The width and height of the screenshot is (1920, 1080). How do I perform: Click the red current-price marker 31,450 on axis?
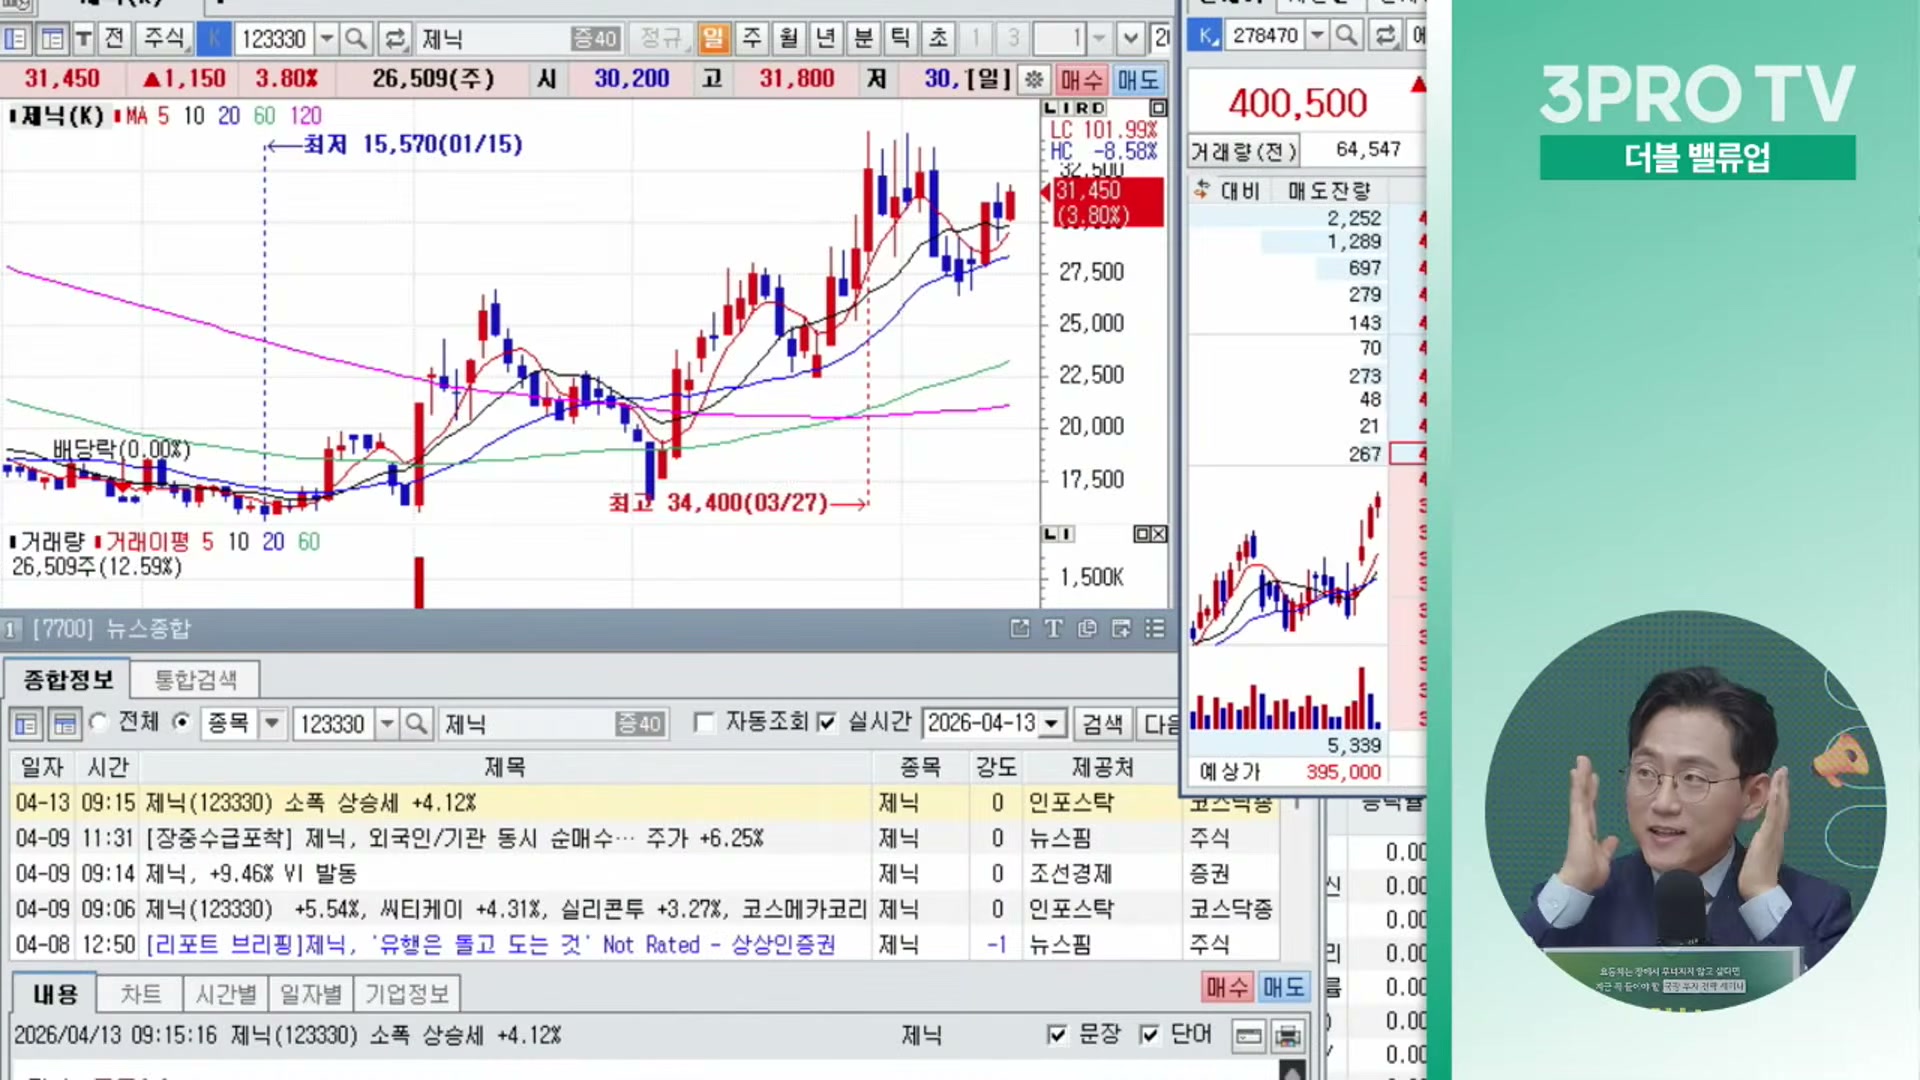(1107, 202)
